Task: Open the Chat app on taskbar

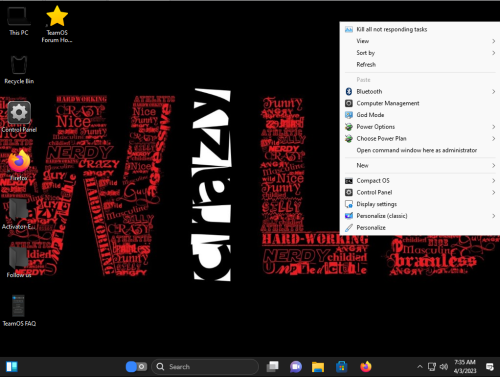Action: (295, 367)
